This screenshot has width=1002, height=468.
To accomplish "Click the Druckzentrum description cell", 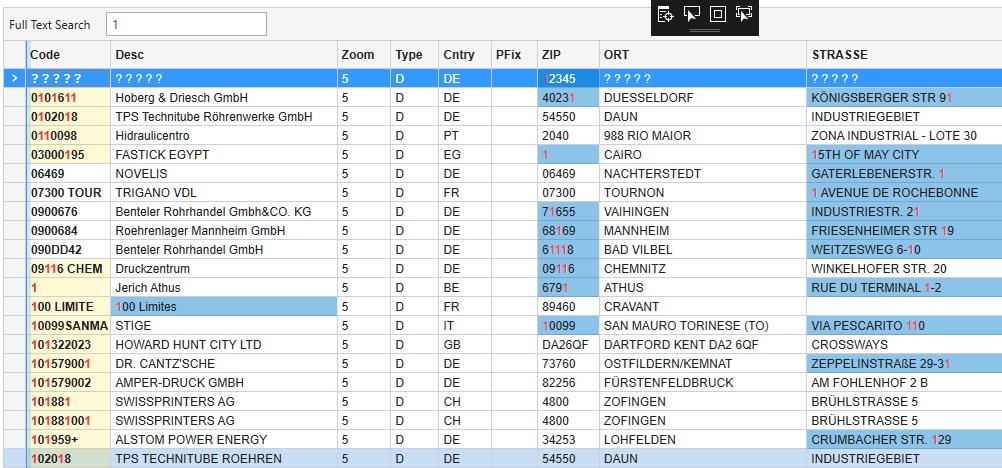I will point(224,269).
